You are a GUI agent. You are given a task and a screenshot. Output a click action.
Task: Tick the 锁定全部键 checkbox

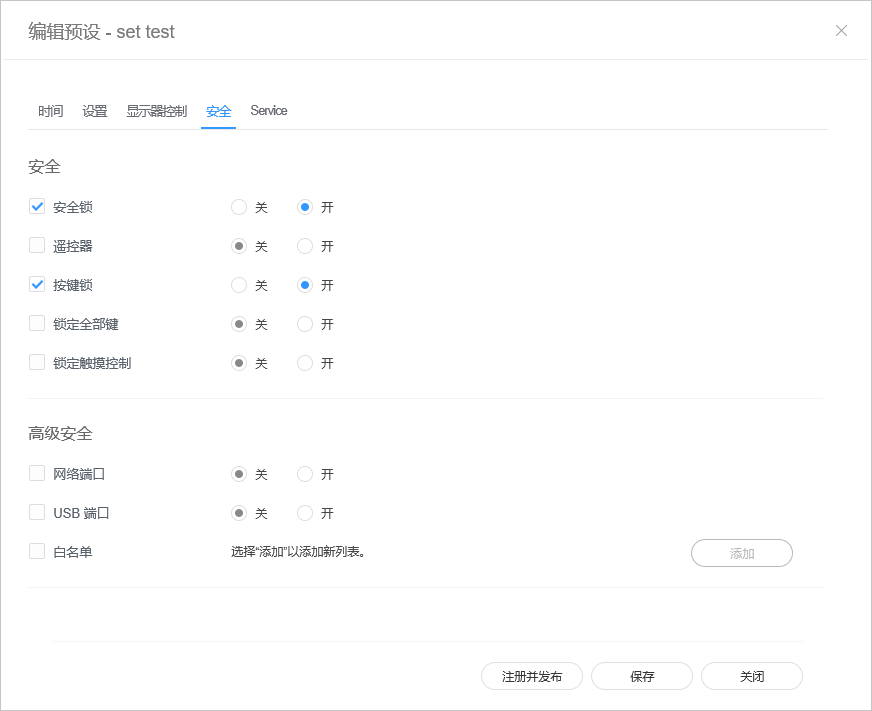tap(37, 324)
